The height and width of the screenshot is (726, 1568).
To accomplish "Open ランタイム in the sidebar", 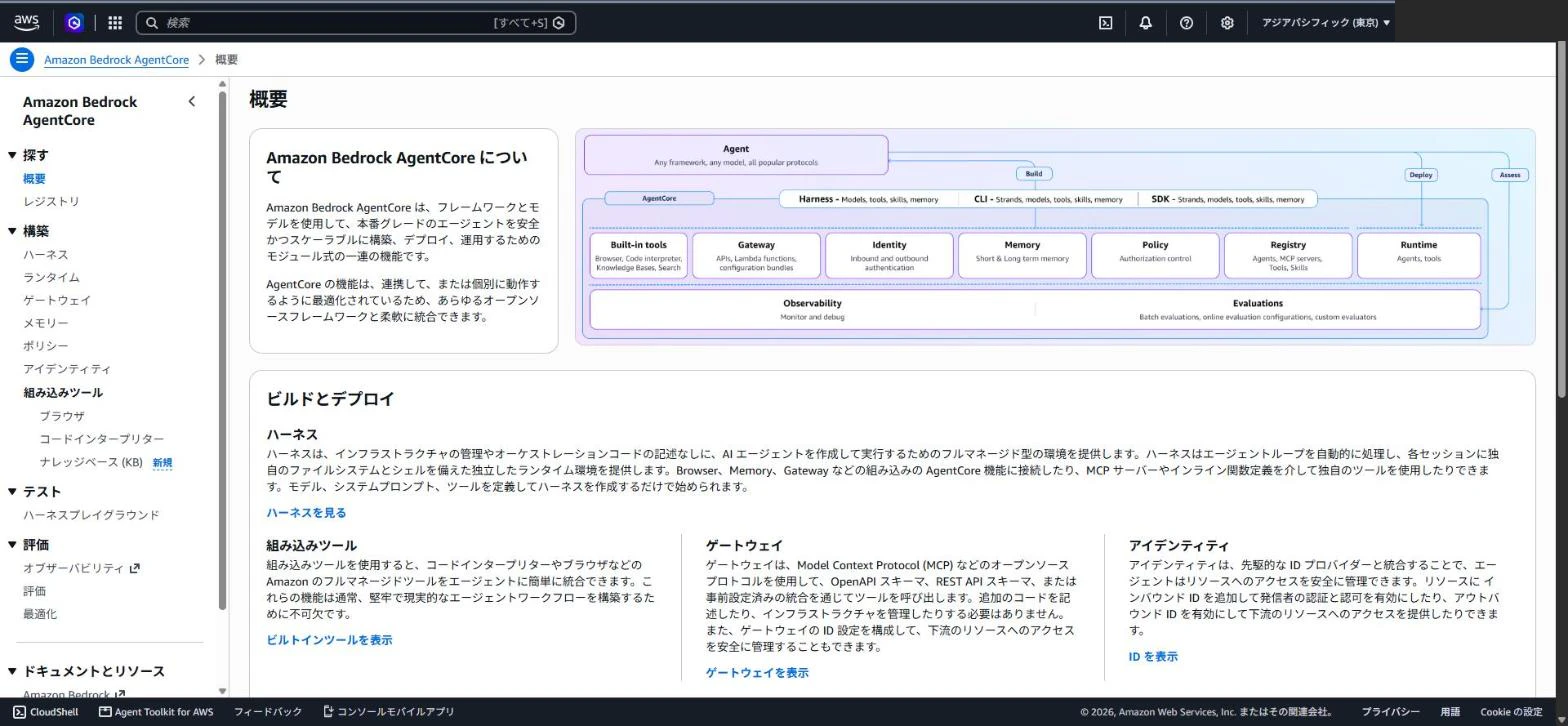I will [51, 278].
